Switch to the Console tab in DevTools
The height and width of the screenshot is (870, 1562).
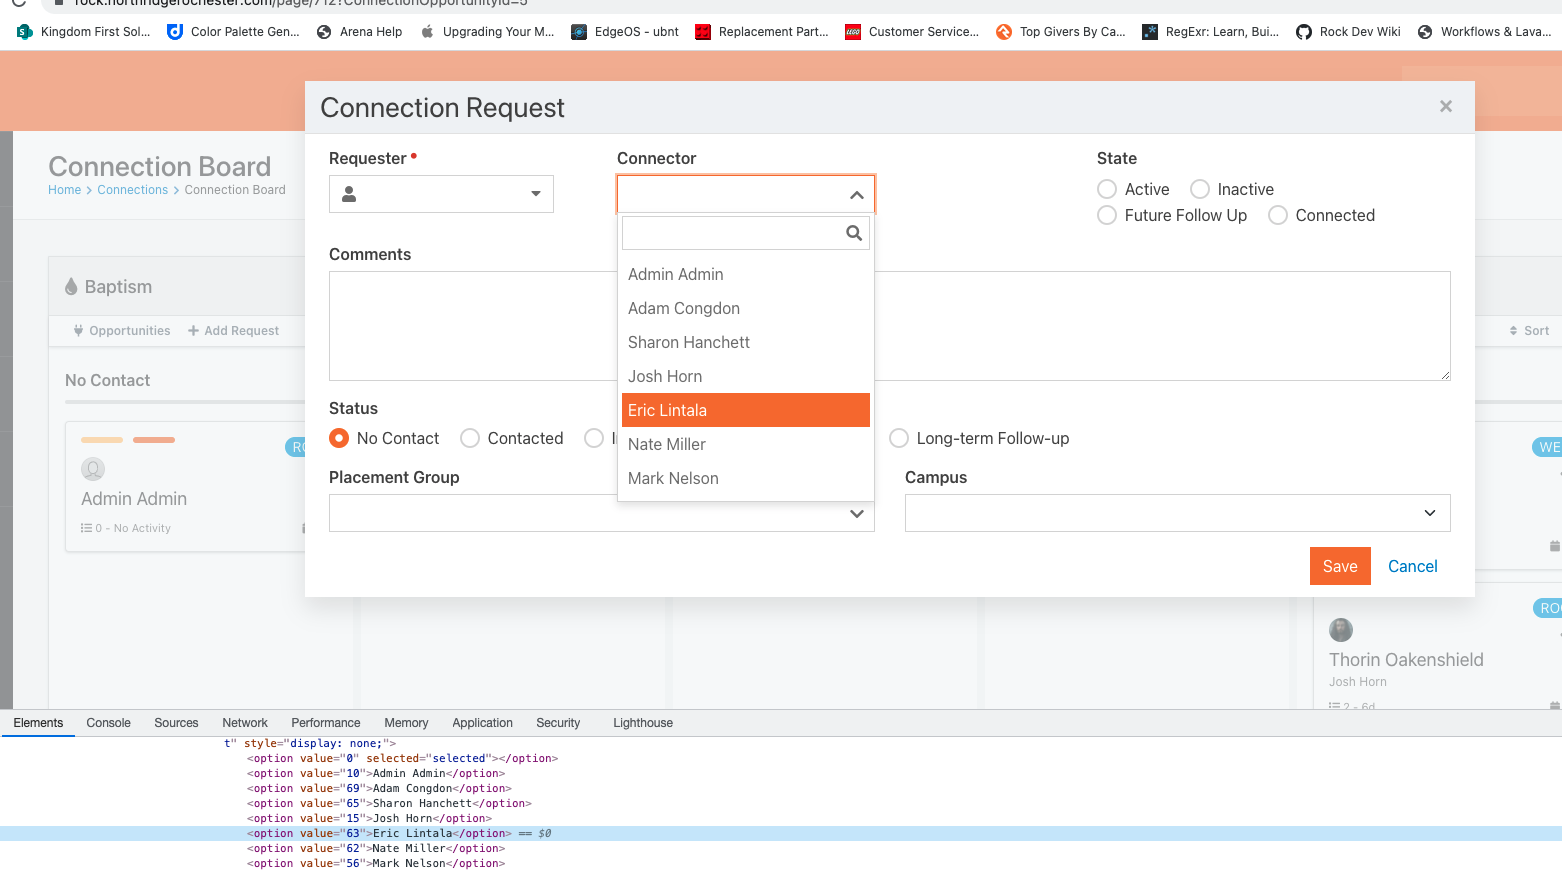(x=108, y=722)
